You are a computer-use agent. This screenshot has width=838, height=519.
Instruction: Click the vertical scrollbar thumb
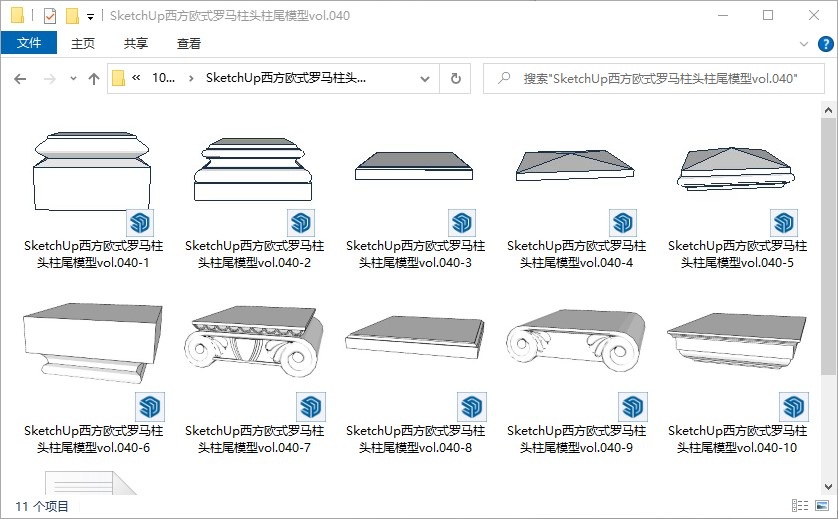click(828, 246)
